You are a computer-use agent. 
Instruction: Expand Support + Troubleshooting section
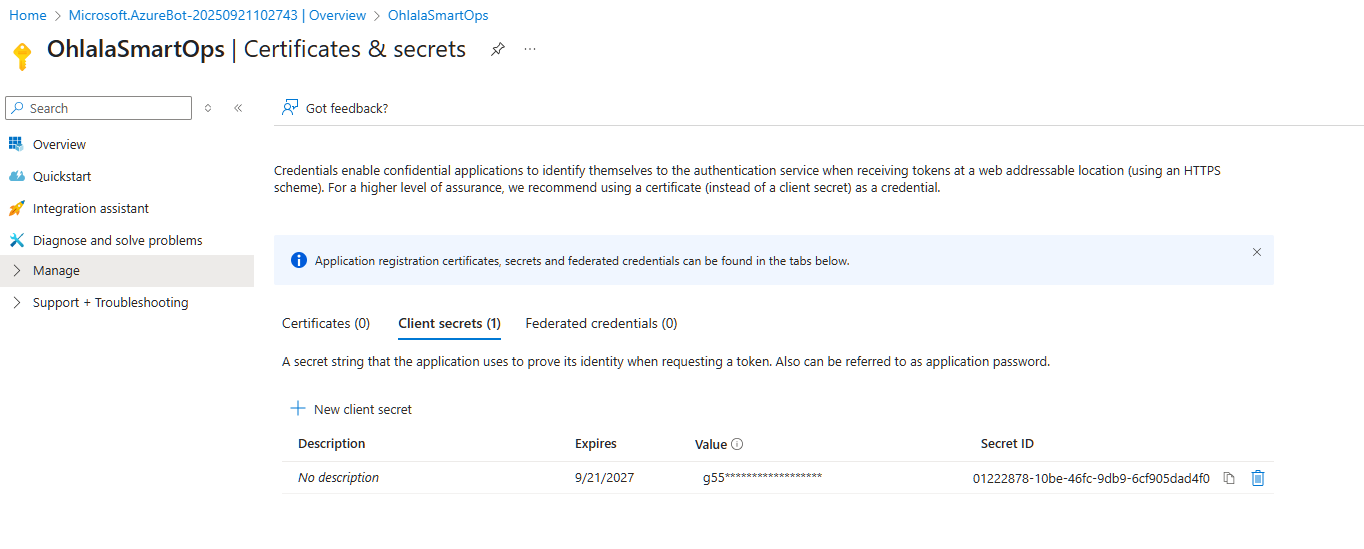click(110, 303)
